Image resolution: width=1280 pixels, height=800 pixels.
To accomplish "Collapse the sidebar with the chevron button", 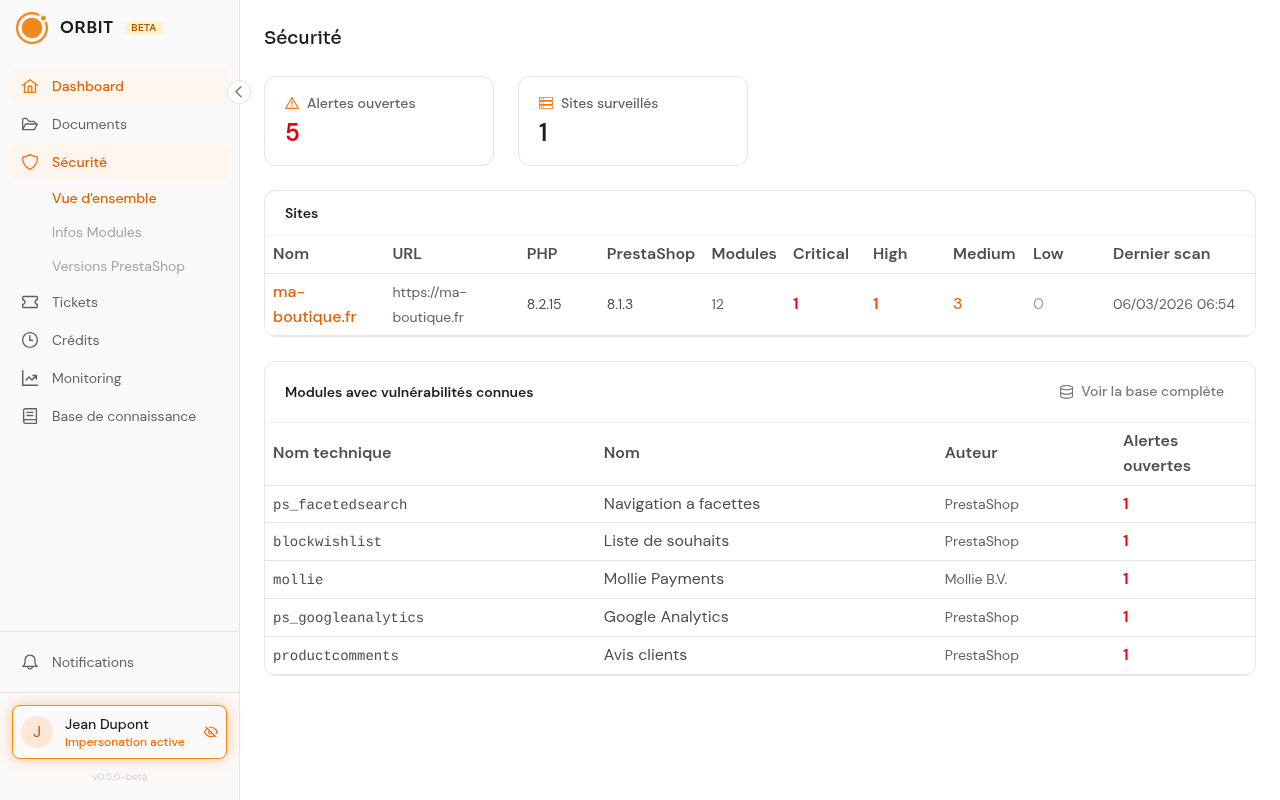I will (x=238, y=92).
